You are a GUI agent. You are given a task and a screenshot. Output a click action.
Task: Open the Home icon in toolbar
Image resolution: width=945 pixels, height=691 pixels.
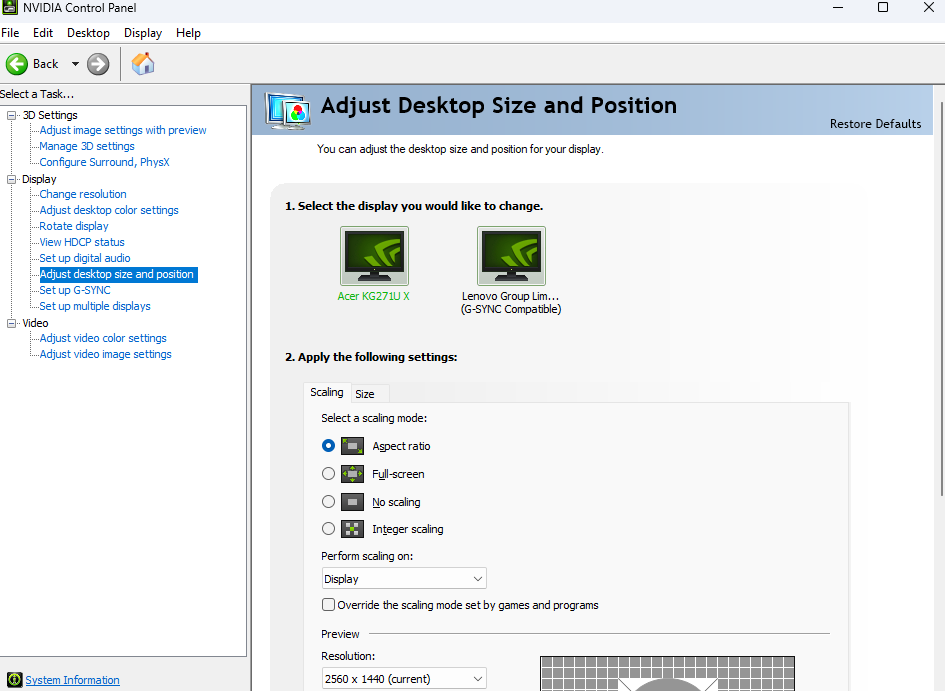[143, 63]
